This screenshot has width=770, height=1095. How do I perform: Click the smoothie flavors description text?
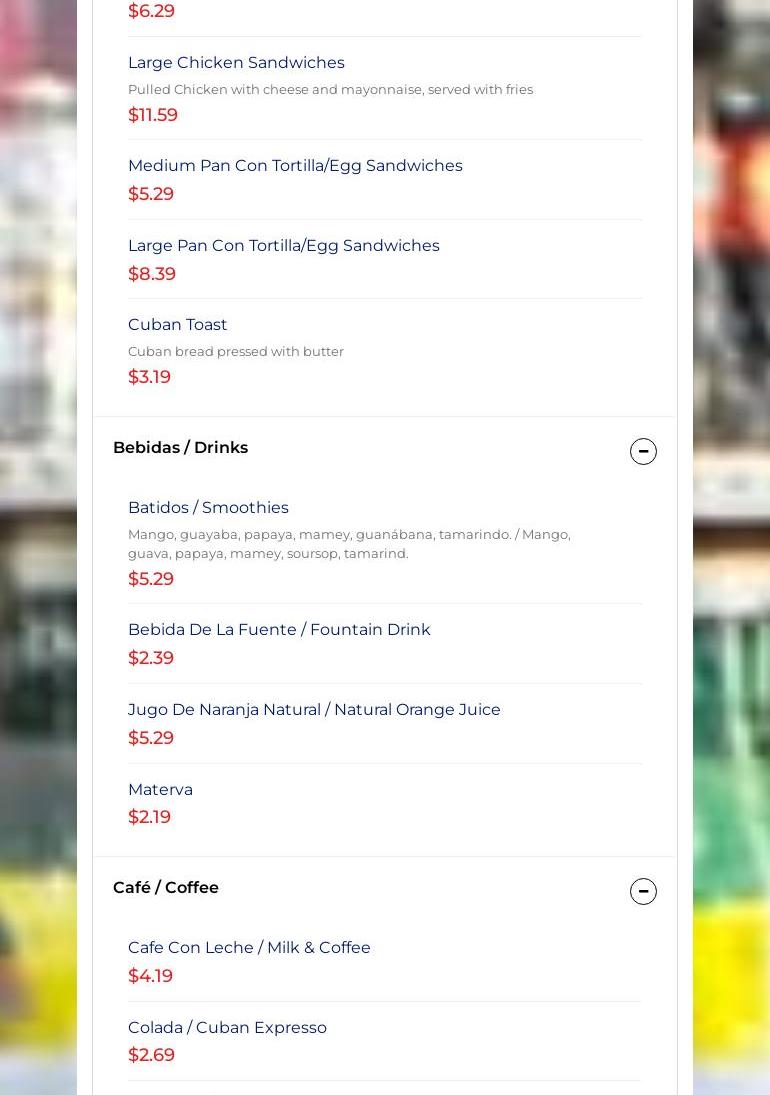(x=349, y=544)
